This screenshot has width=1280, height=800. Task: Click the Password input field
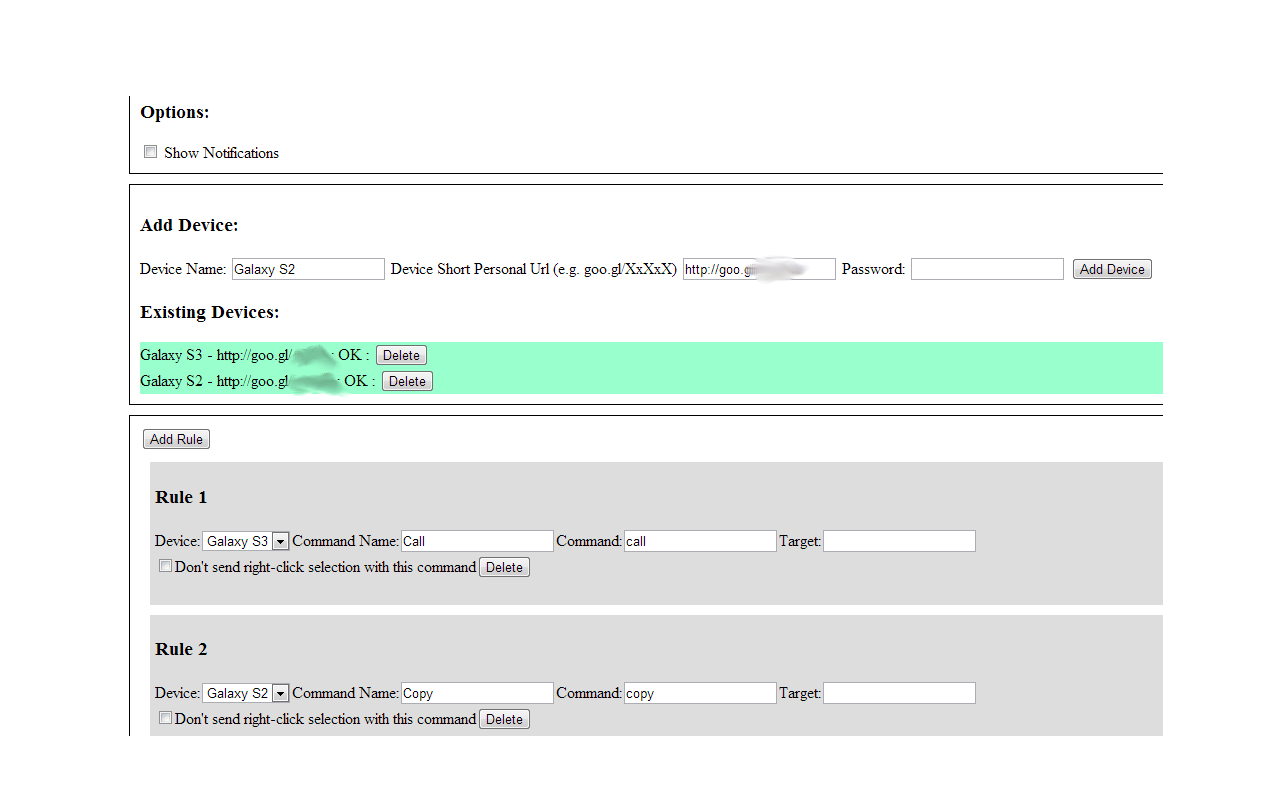pos(987,268)
